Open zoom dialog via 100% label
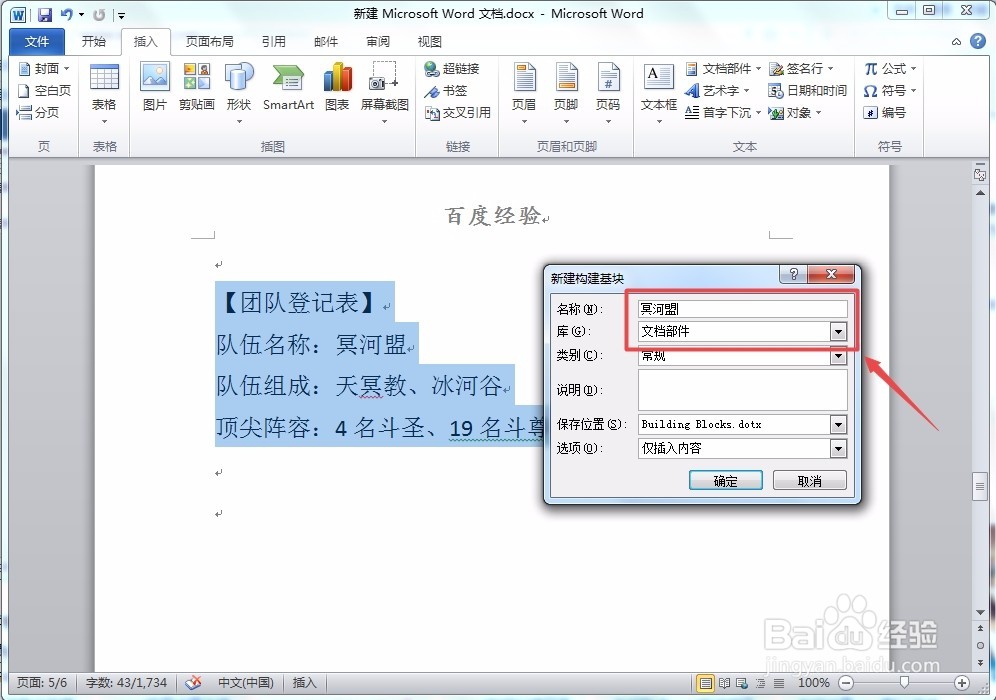The width and height of the screenshot is (996, 700). (814, 683)
